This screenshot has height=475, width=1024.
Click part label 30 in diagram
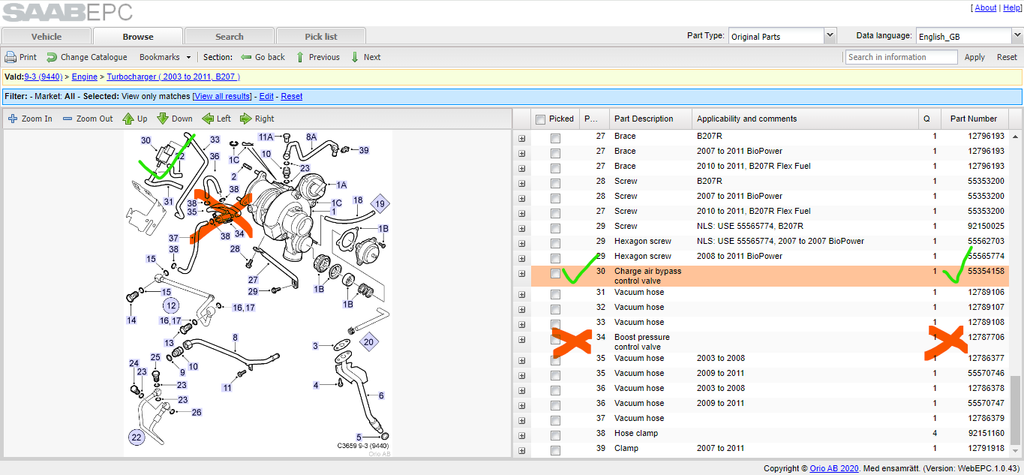(146, 140)
